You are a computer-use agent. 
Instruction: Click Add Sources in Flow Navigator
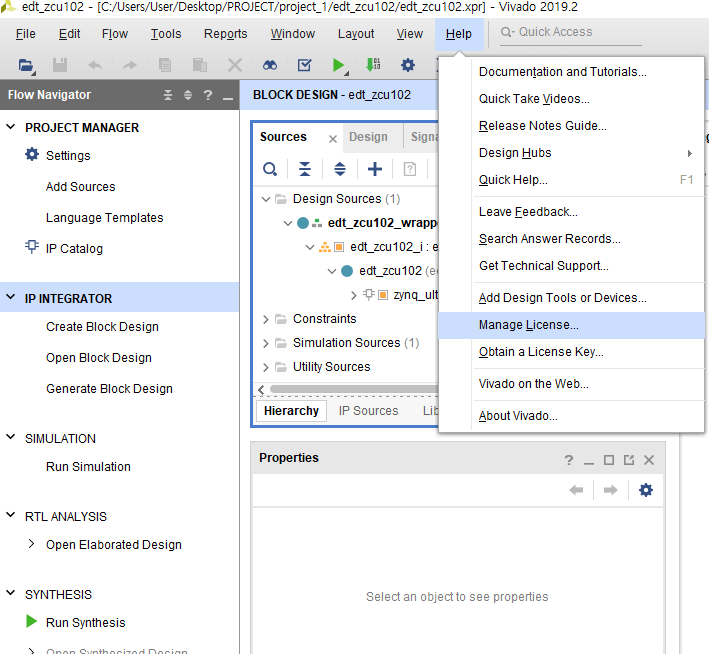(80, 187)
